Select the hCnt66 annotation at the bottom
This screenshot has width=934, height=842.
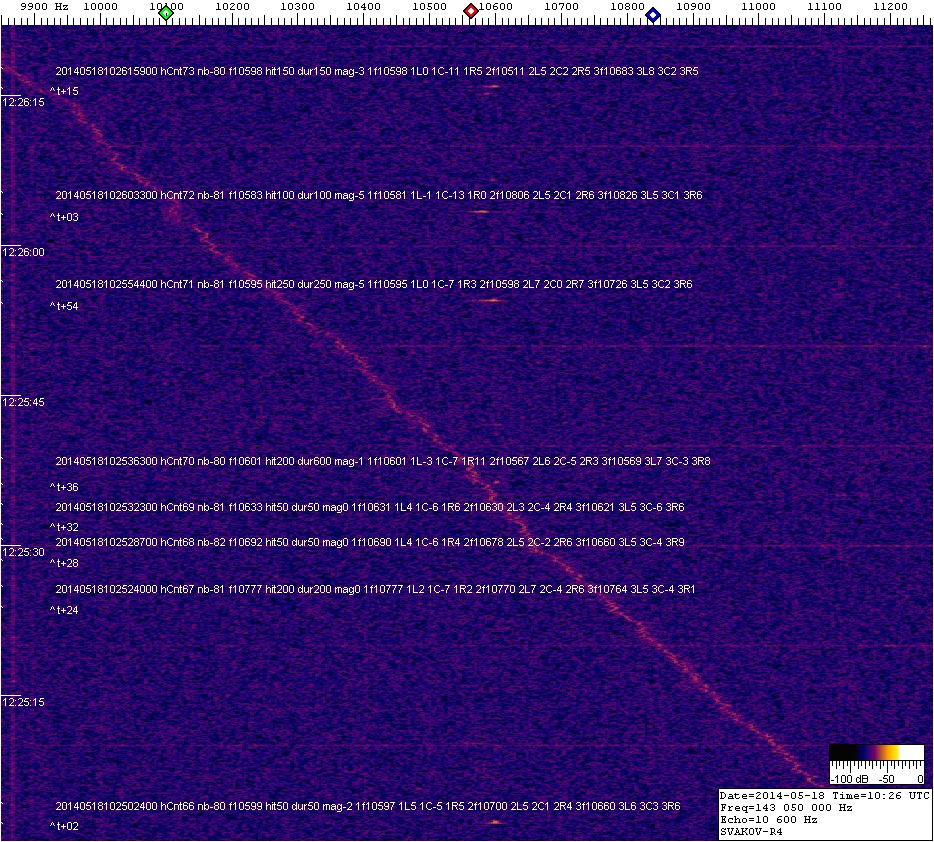[367, 806]
